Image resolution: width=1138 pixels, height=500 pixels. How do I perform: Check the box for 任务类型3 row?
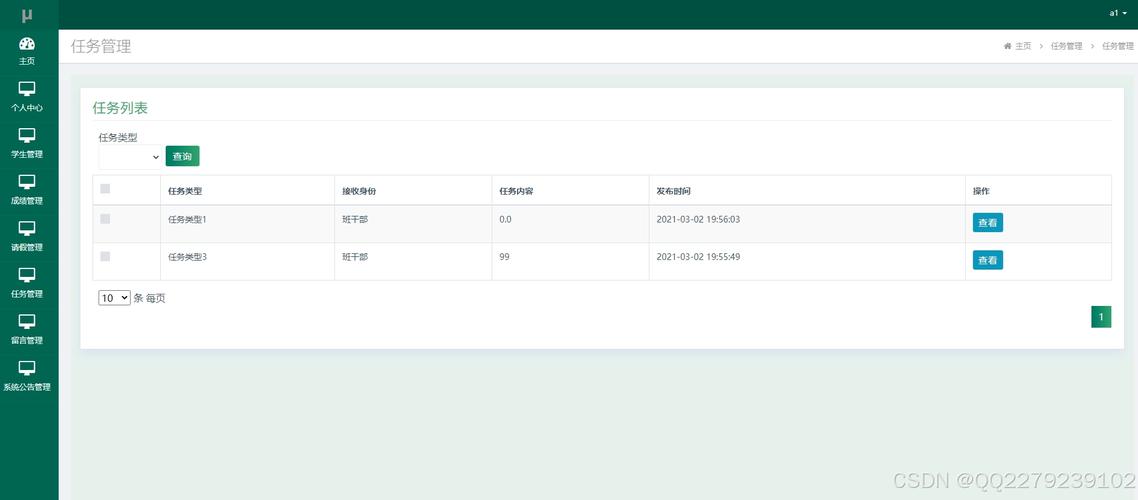click(x=105, y=257)
